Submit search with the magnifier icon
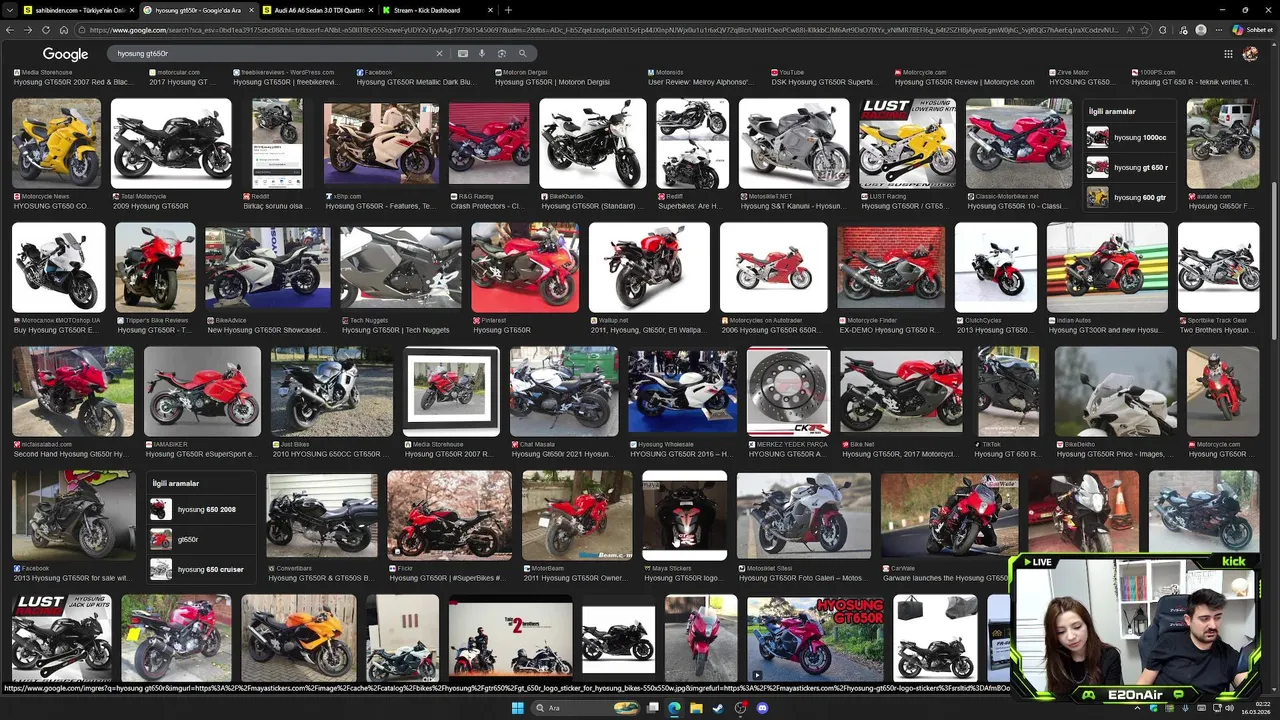The width and height of the screenshot is (1280, 720). coord(522,53)
